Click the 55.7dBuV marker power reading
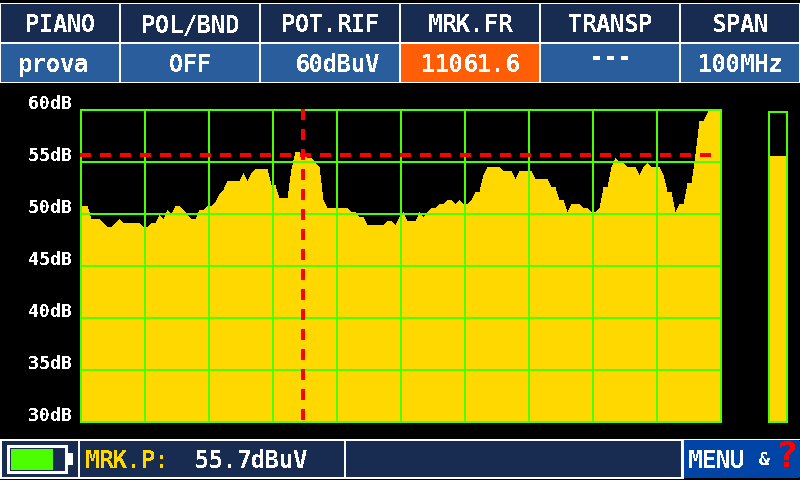 (251, 460)
